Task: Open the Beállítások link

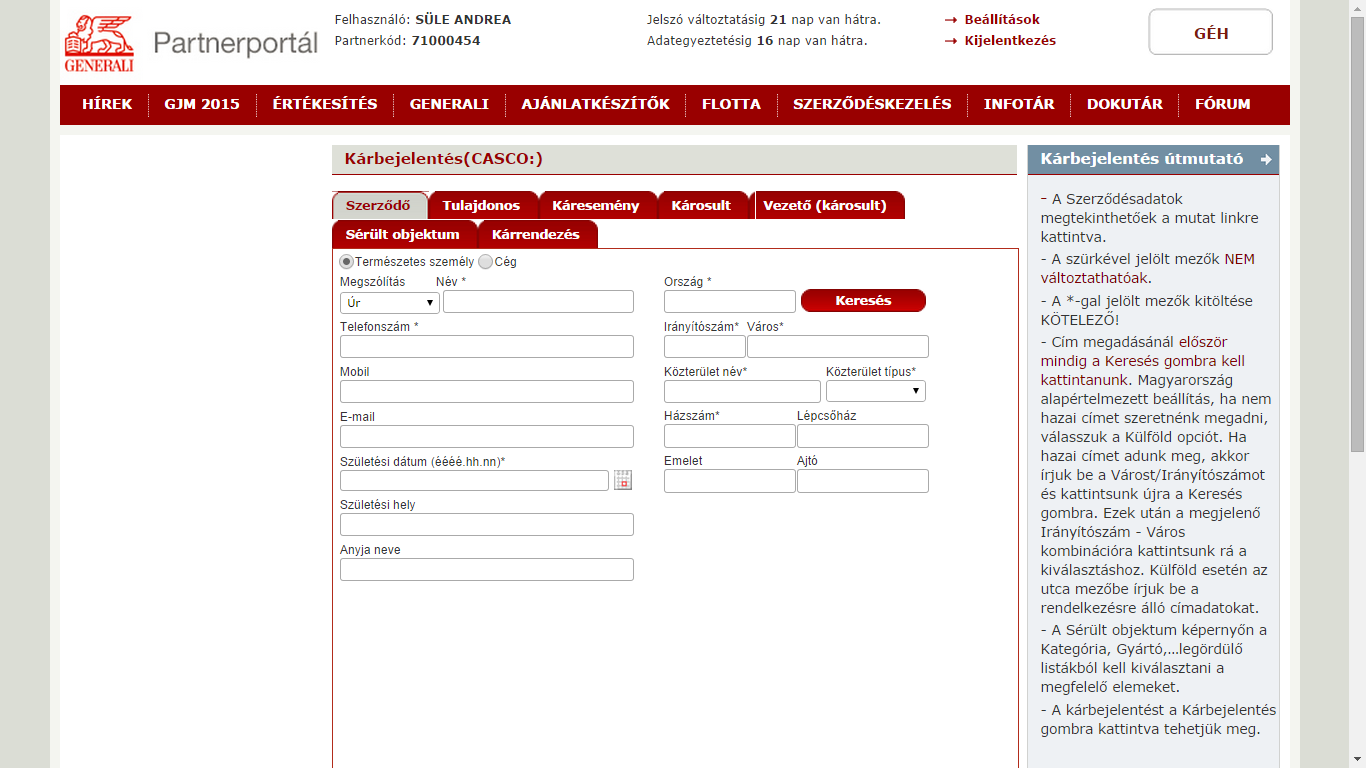Action: coord(1002,19)
